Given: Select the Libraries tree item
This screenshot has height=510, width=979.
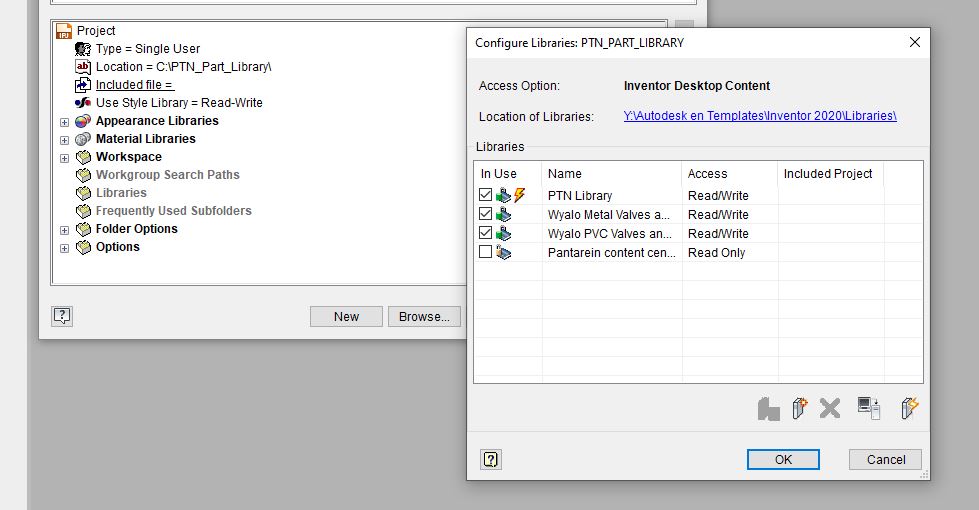Looking at the screenshot, I should tap(121, 193).
